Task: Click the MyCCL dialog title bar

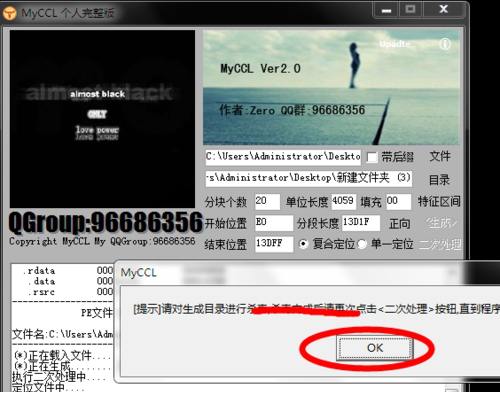Action: [307, 273]
